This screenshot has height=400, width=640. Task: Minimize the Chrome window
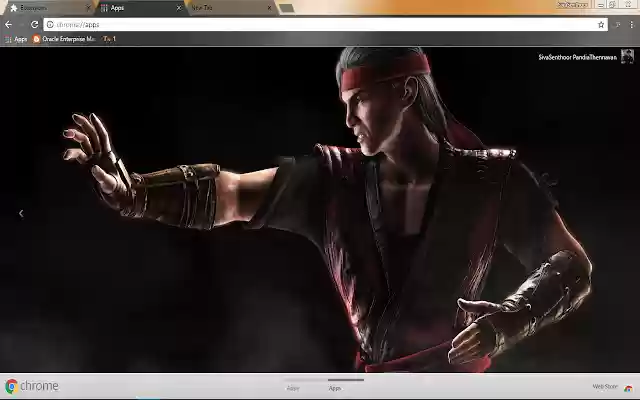tap(601, 5)
